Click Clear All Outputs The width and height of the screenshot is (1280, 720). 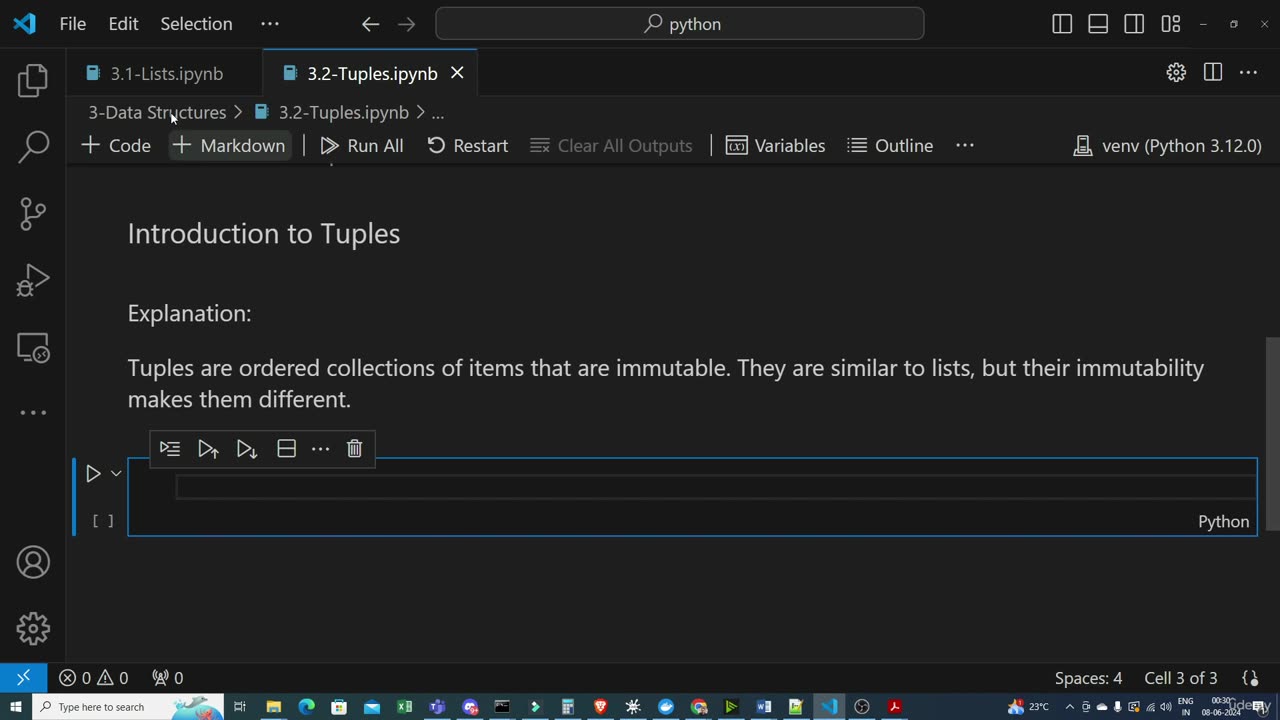point(611,145)
